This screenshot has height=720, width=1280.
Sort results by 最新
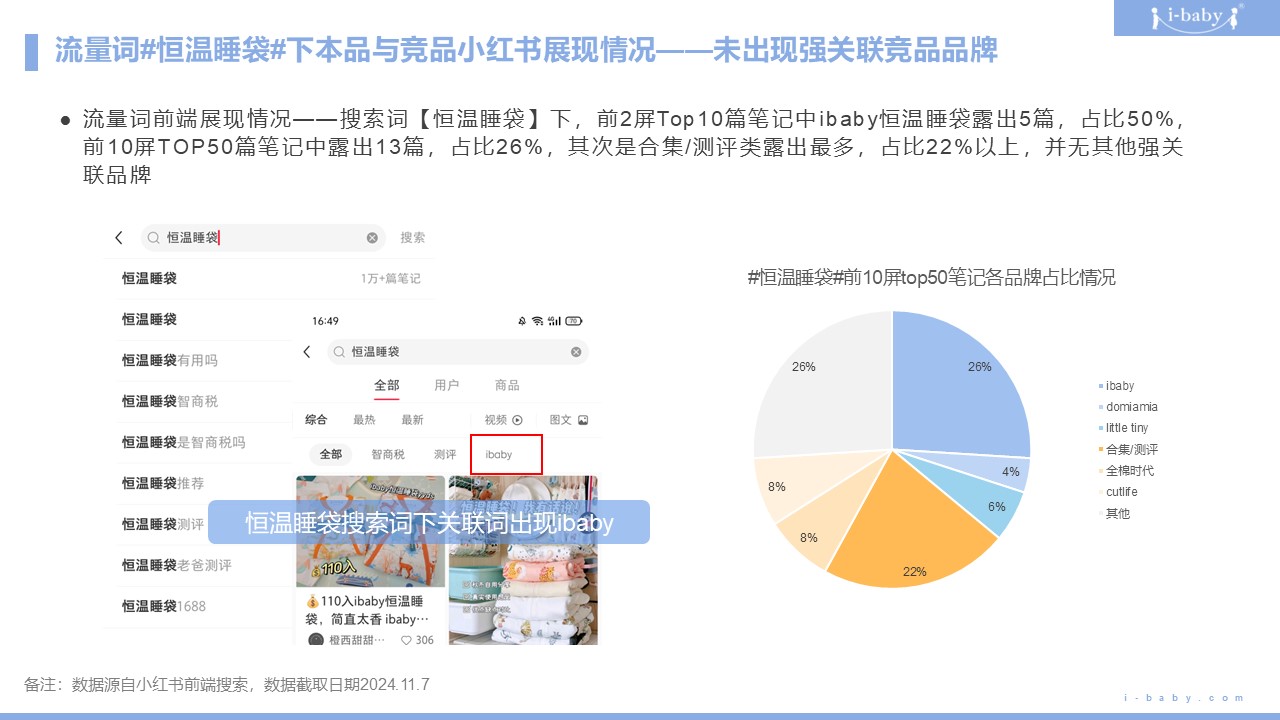(412, 420)
